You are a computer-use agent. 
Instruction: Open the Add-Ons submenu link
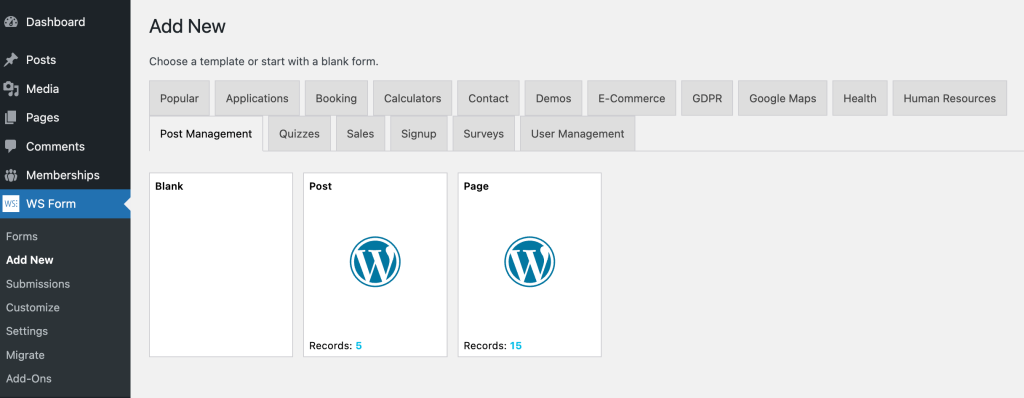[x=29, y=378]
